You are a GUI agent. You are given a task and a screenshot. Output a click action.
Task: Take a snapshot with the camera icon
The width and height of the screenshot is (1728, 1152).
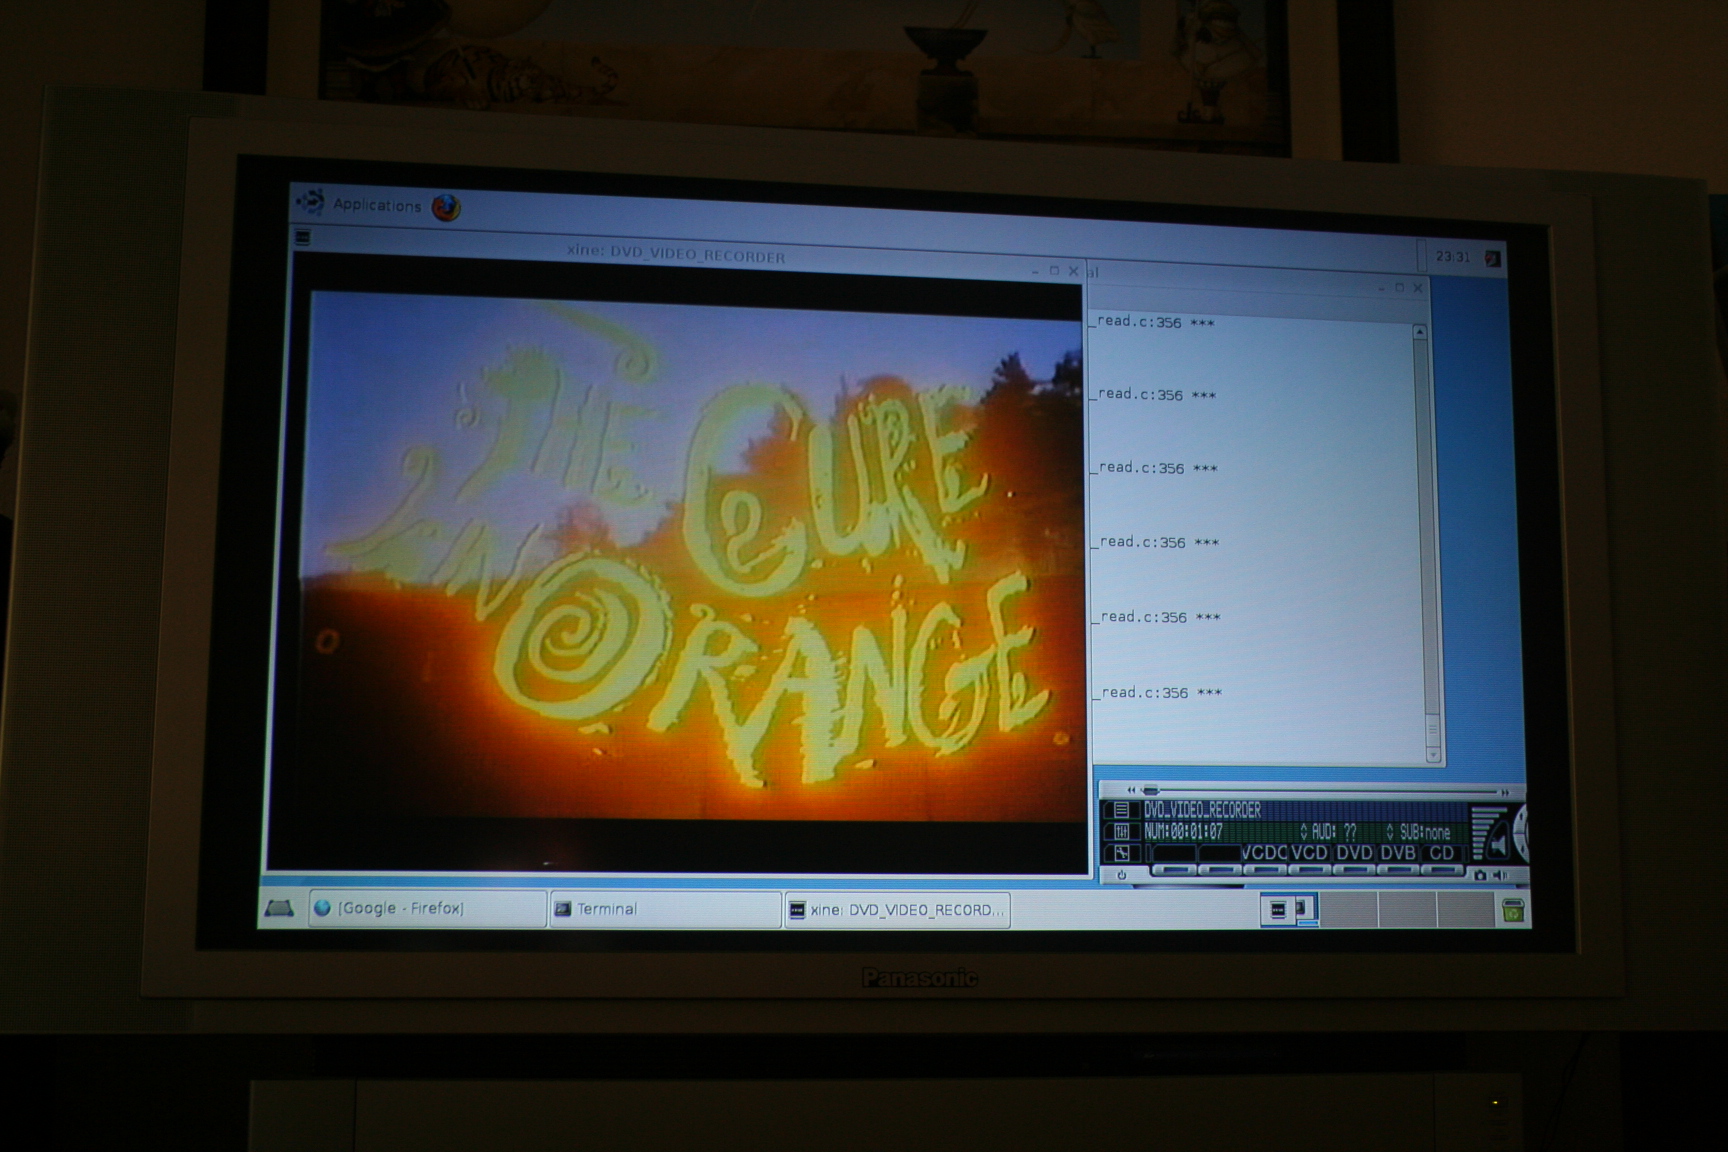[1480, 875]
